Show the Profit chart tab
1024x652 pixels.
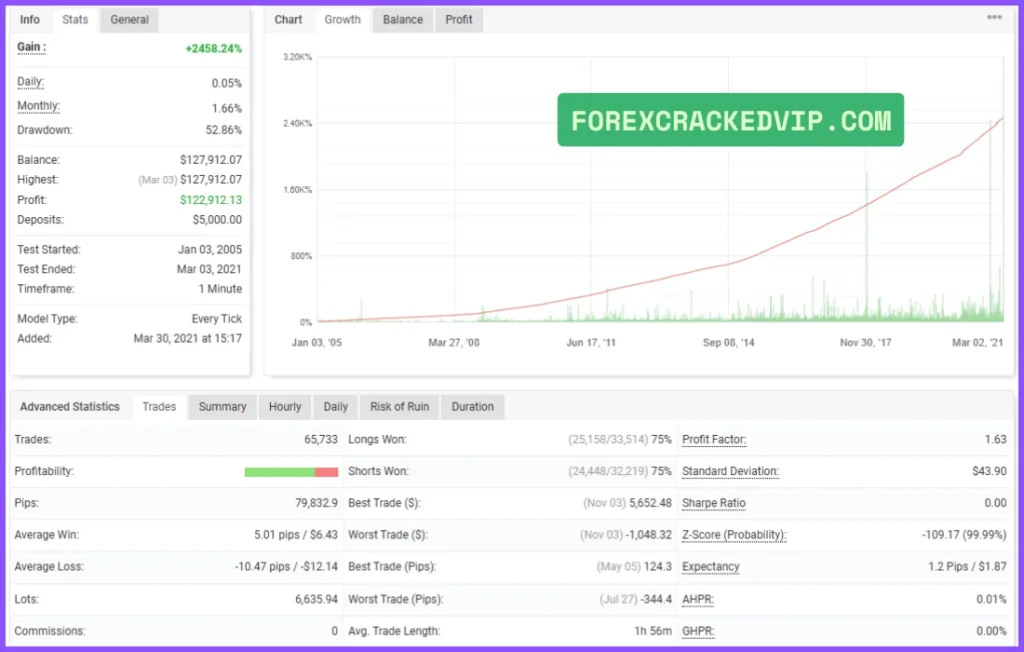[x=459, y=20]
